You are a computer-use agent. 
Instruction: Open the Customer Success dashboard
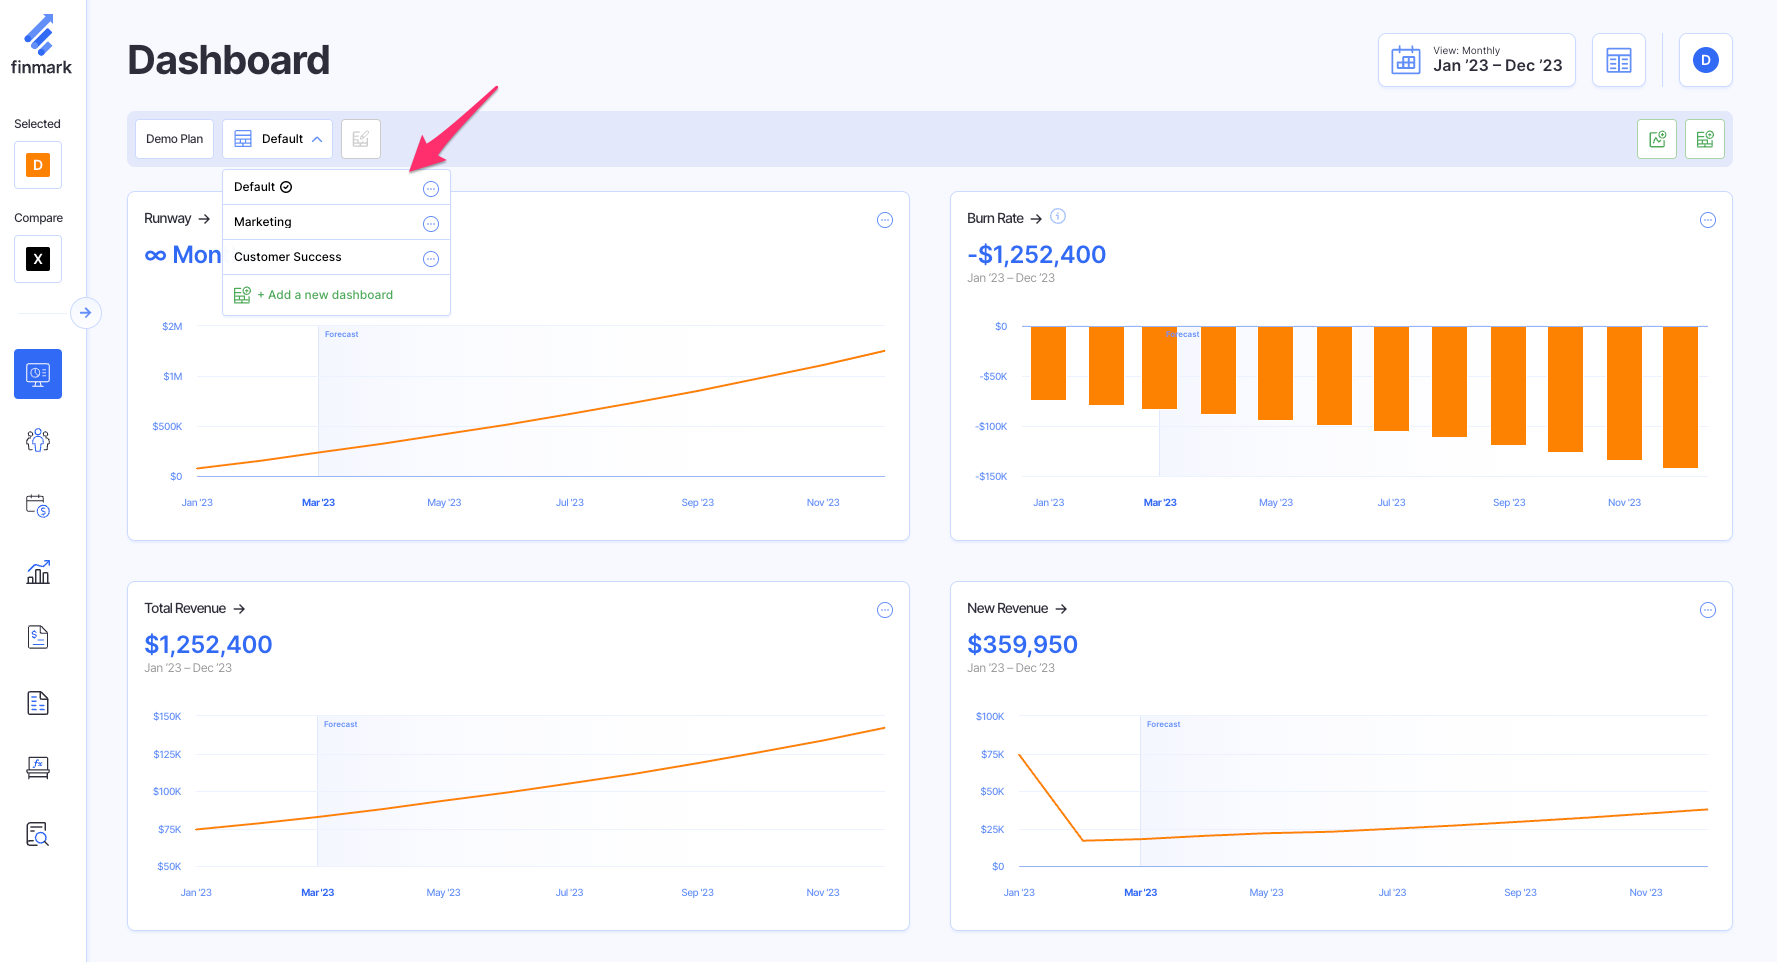[x=287, y=256]
